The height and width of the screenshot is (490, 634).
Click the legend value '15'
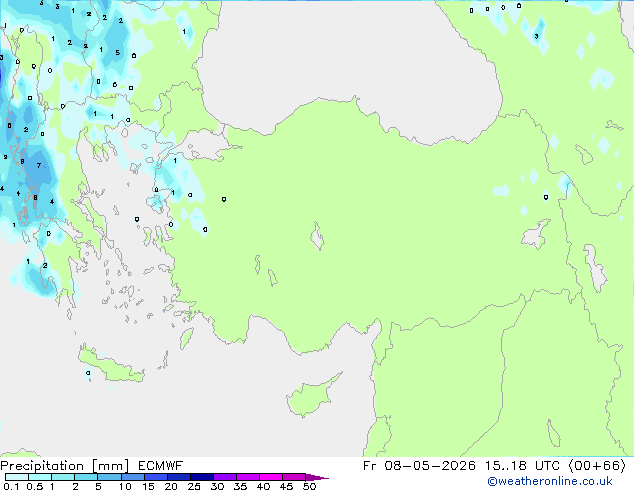tap(148, 486)
